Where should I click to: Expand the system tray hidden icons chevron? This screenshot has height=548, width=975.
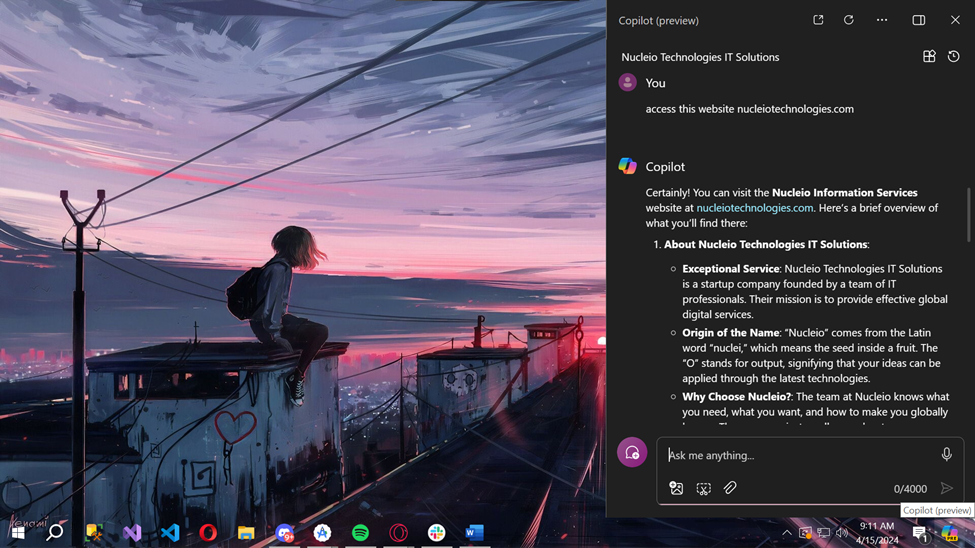787,533
